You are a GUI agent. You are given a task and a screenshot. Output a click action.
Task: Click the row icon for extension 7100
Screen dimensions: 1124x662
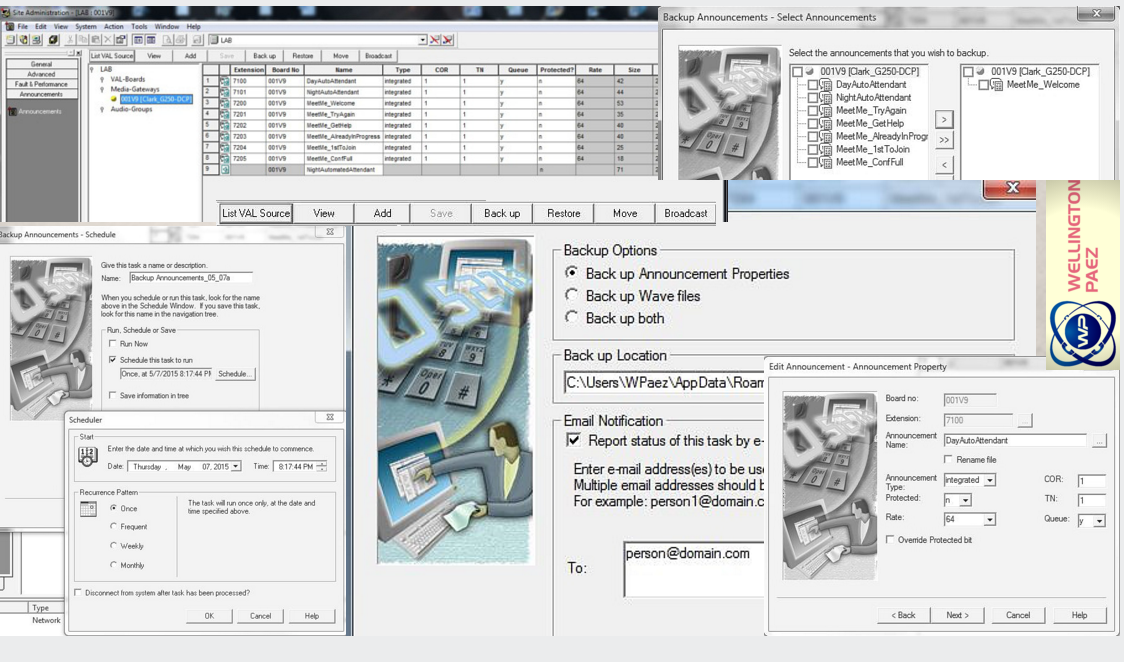click(224, 81)
